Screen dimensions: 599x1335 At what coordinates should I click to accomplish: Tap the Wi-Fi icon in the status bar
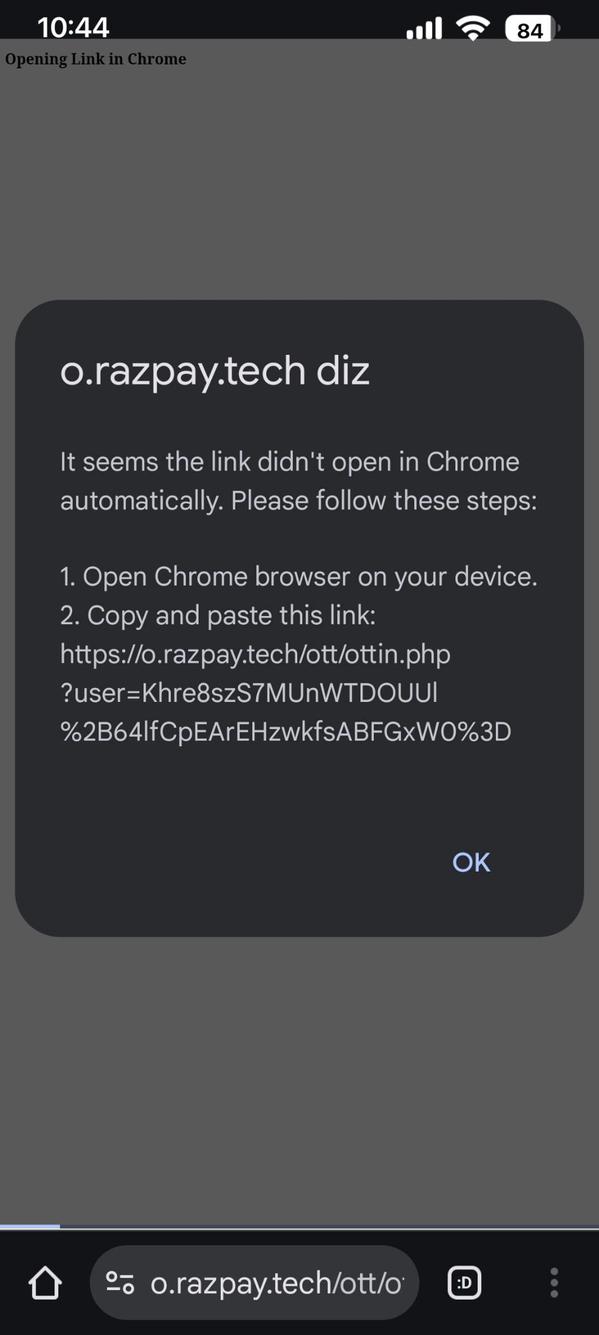tap(472, 27)
